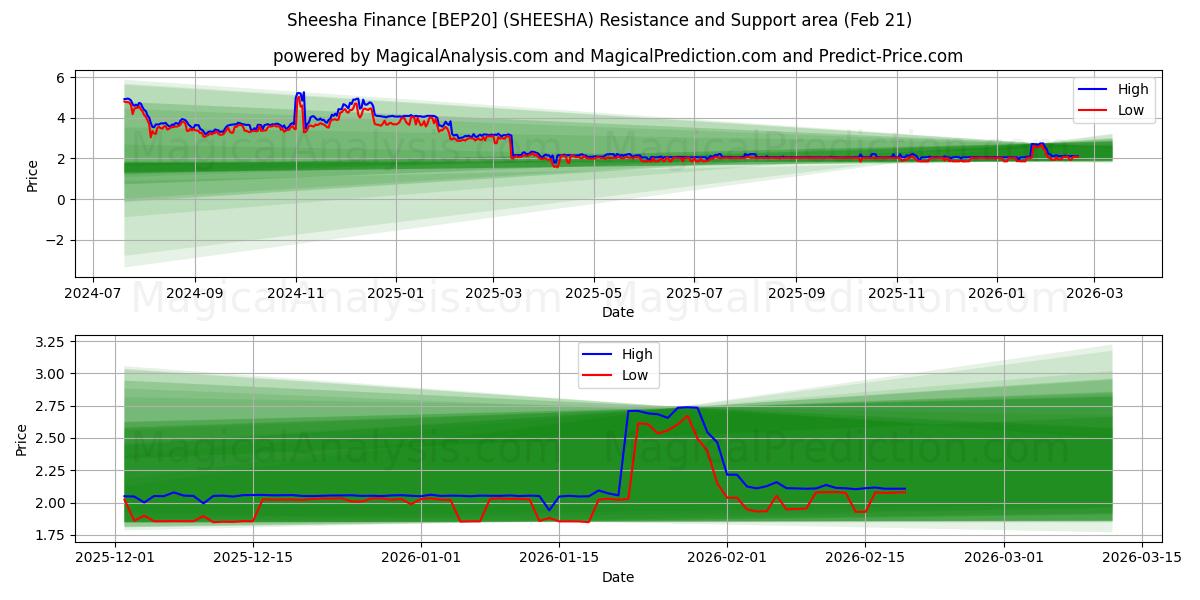
Task: Click the '2026-01' tick label on top chart
Action: coord(997,295)
